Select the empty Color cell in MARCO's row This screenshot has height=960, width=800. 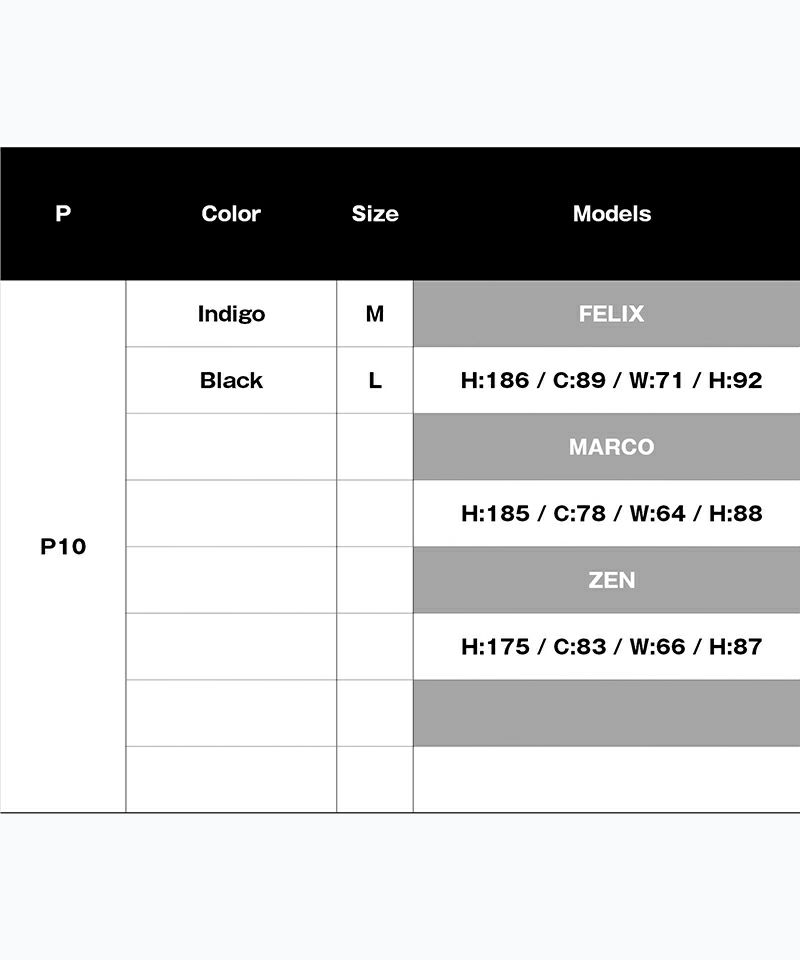[x=231, y=447]
